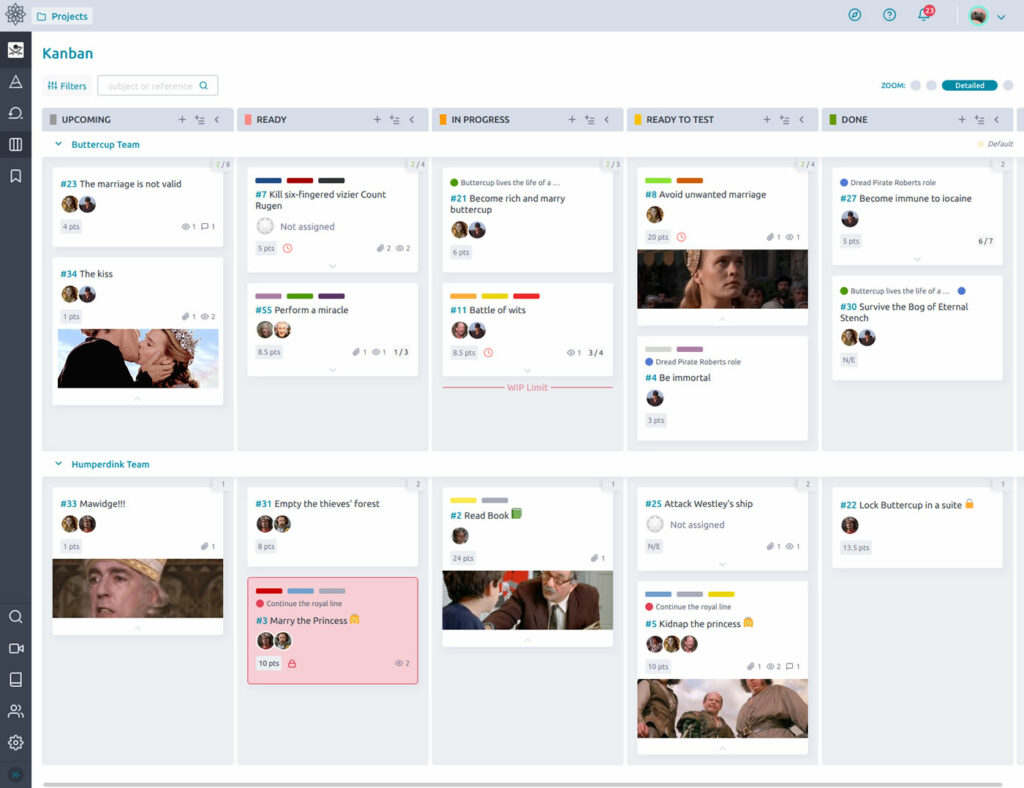Bulk add stories in READY column
Viewport: 1024px width, 788px height.
coord(394,119)
